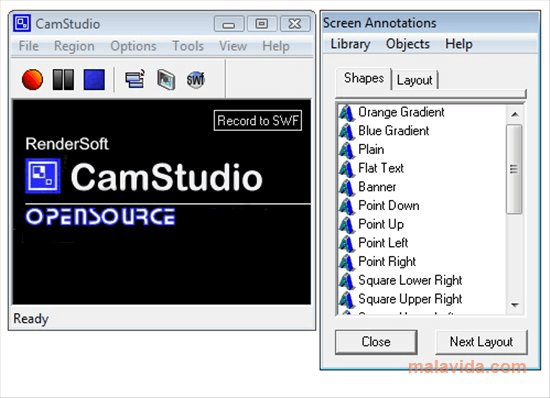This screenshot has width=550, height=398.
Task: Select the Point Right entry
Action: (x=387, y=262)
